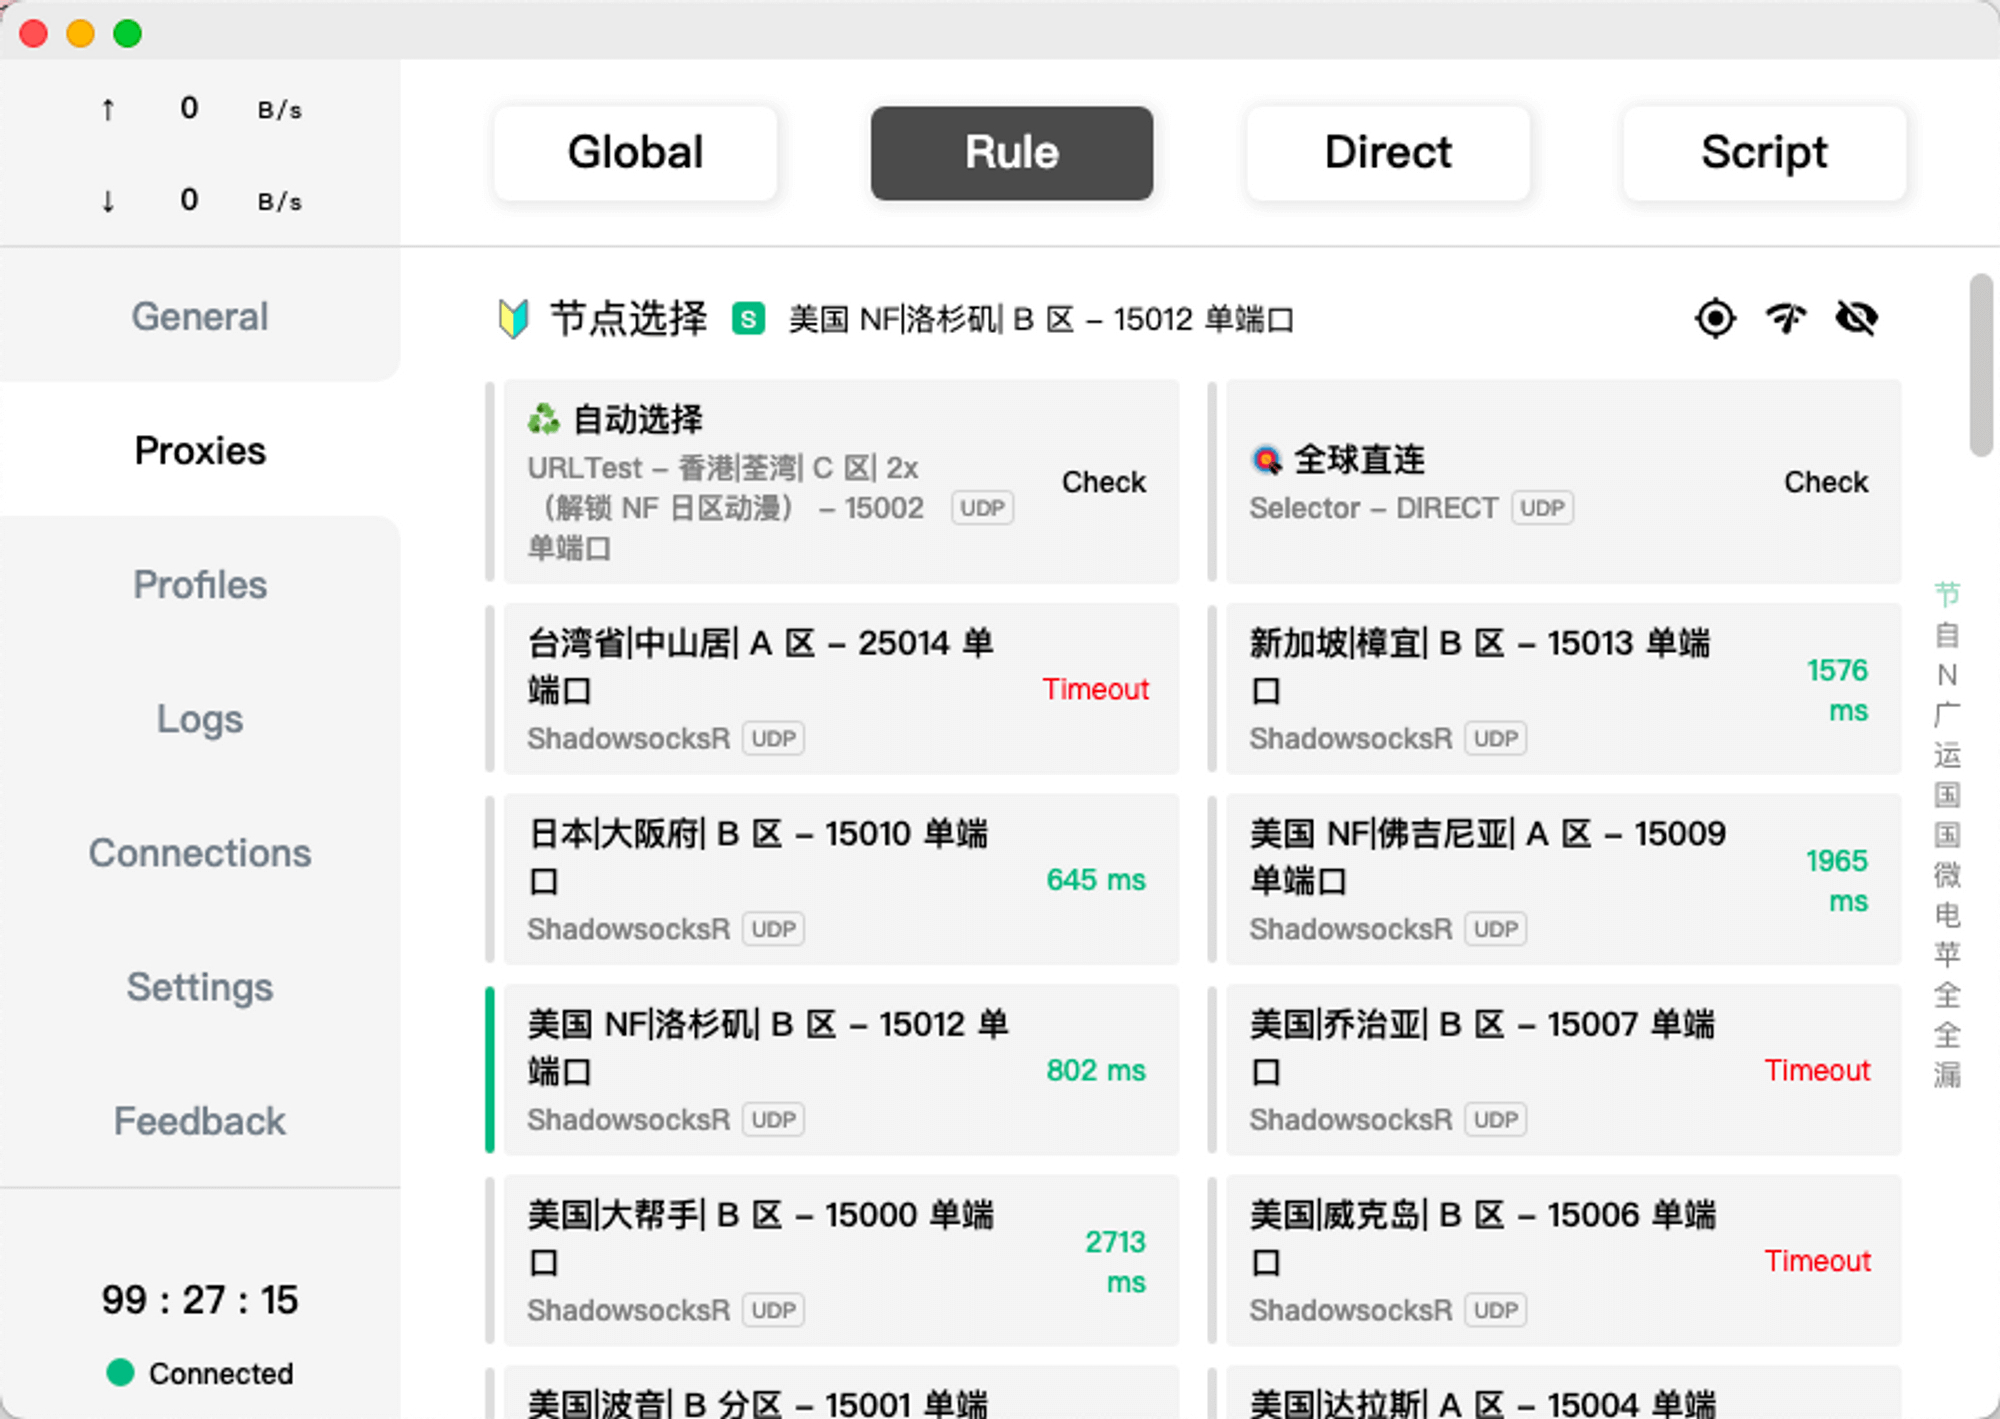The height and width of the screenshot is (1419, 2000).
Task: Enable Direct mode
Action: coord(1387,153)
